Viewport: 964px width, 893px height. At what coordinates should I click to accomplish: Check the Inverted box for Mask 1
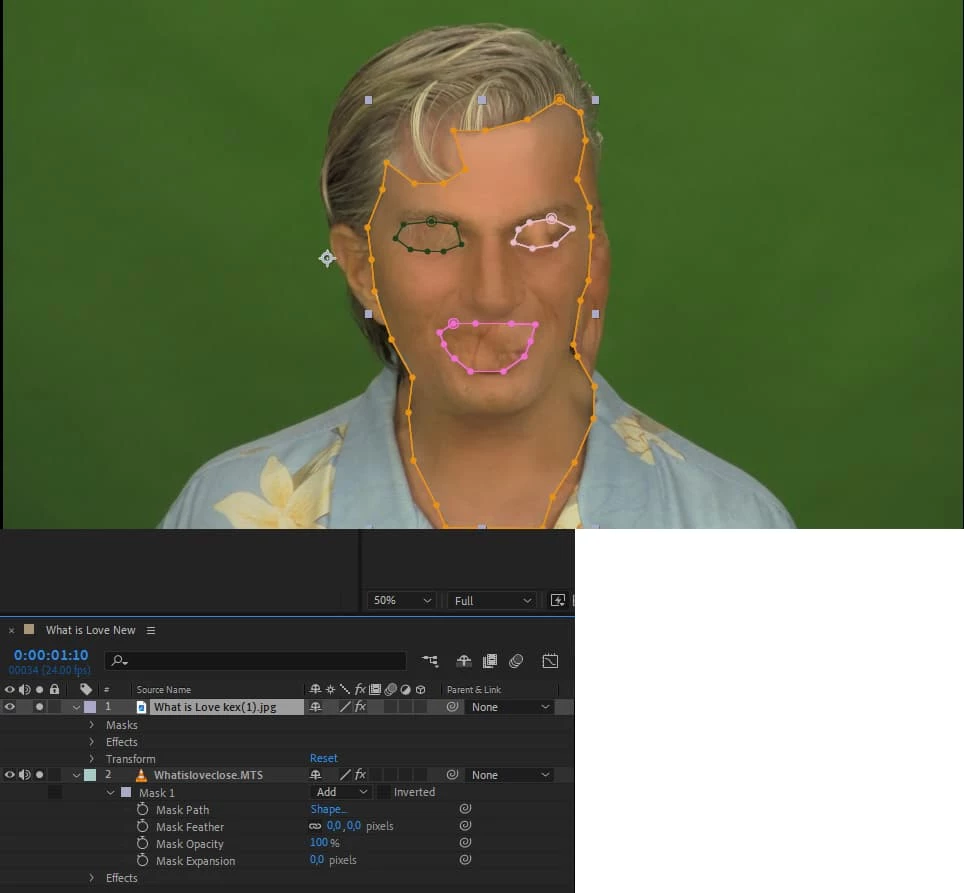pyautogui.click(x=384, y=792)
